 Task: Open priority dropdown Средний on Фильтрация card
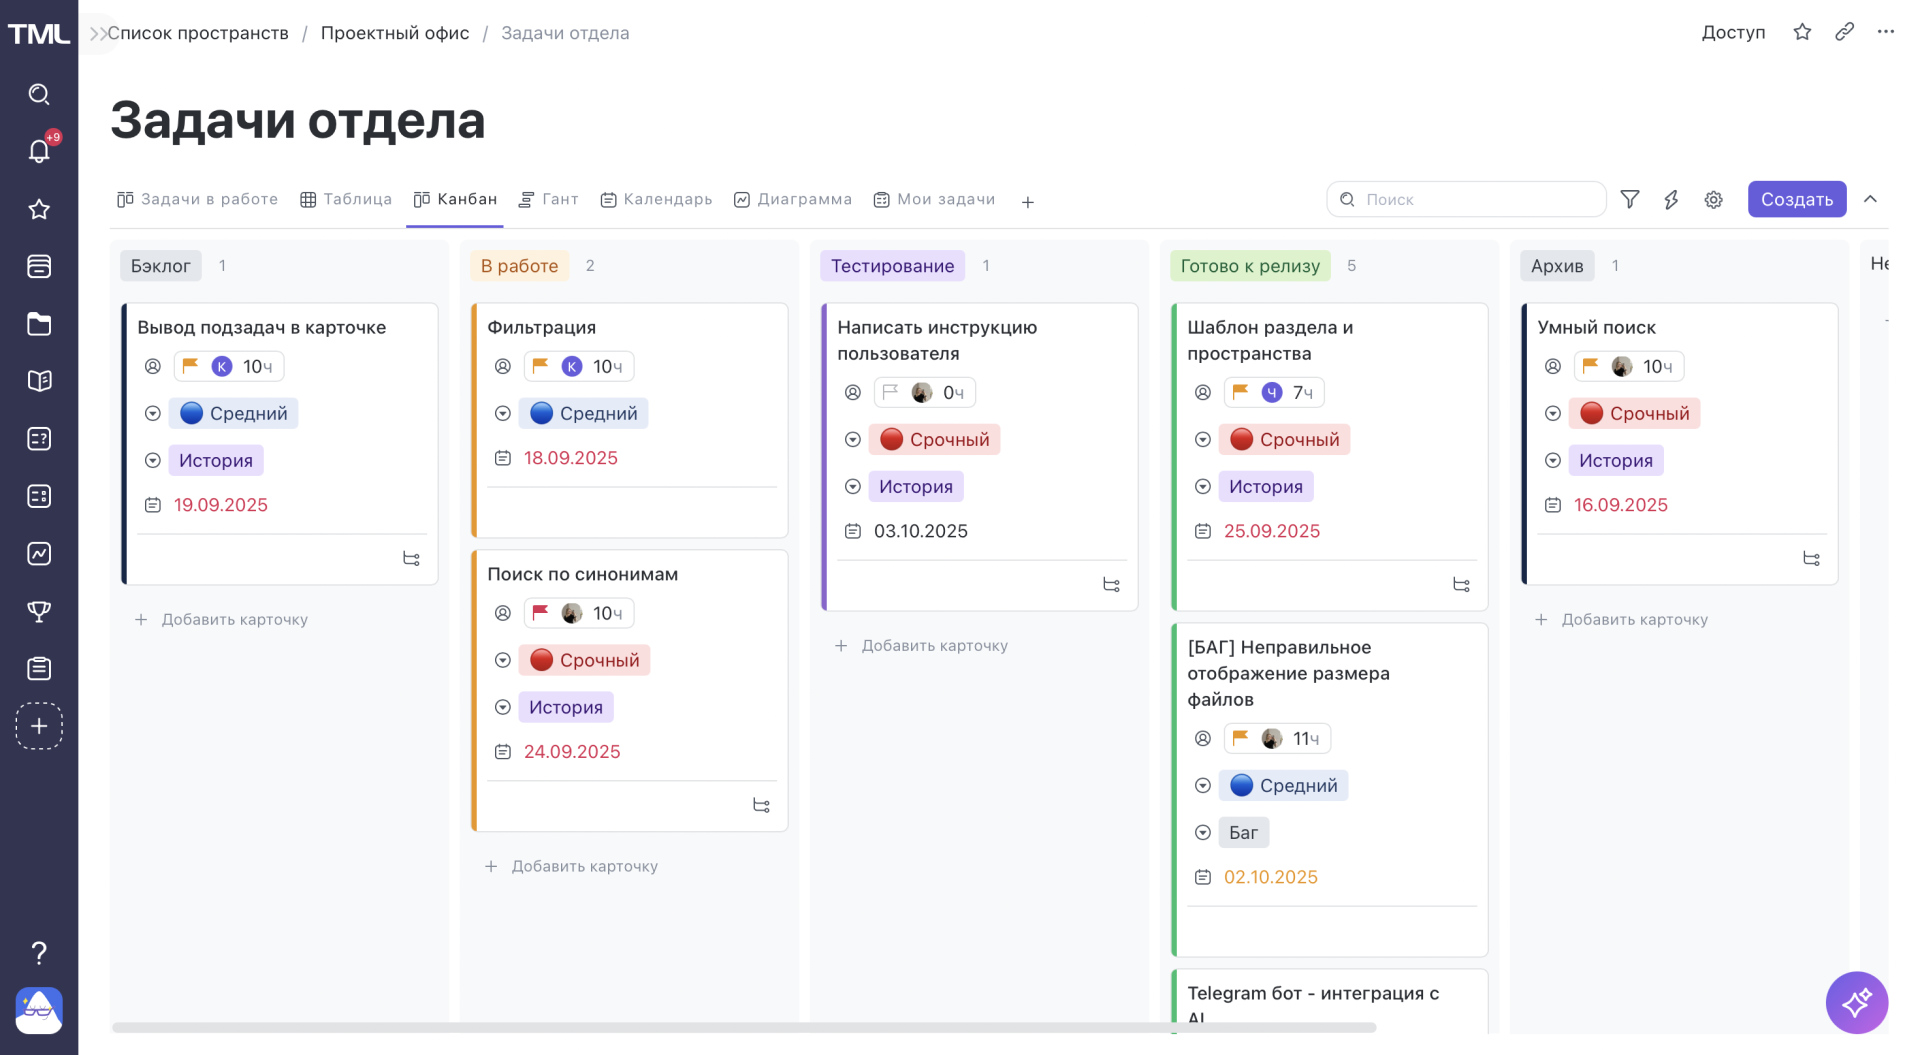coord(584,414)
